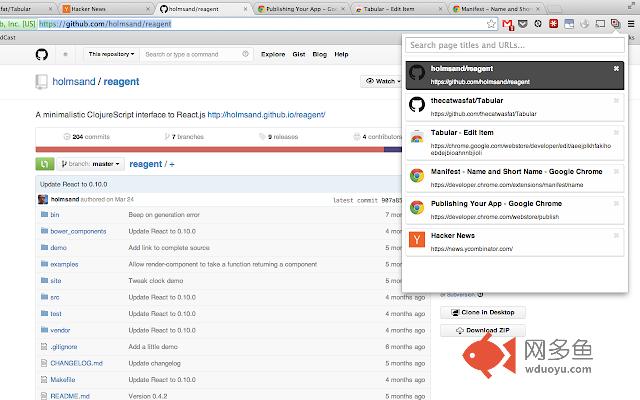Viewport: 640px width, 400px height.
Task: Open the notifications dot icon in GitHub header
Action: coord(65,54)
